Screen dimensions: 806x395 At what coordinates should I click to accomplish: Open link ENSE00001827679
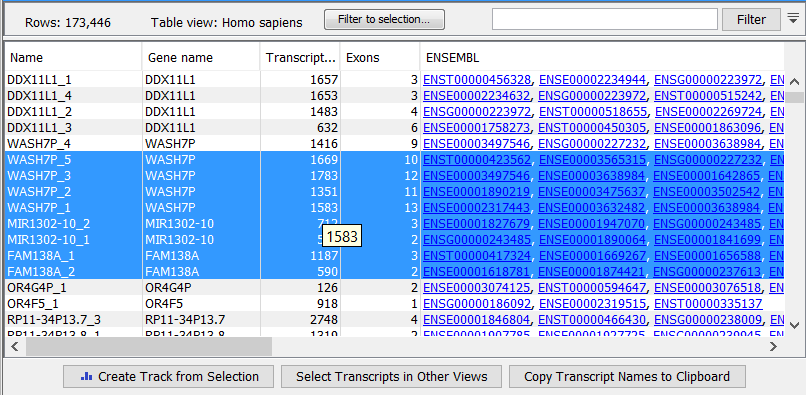tap(477, 224)
